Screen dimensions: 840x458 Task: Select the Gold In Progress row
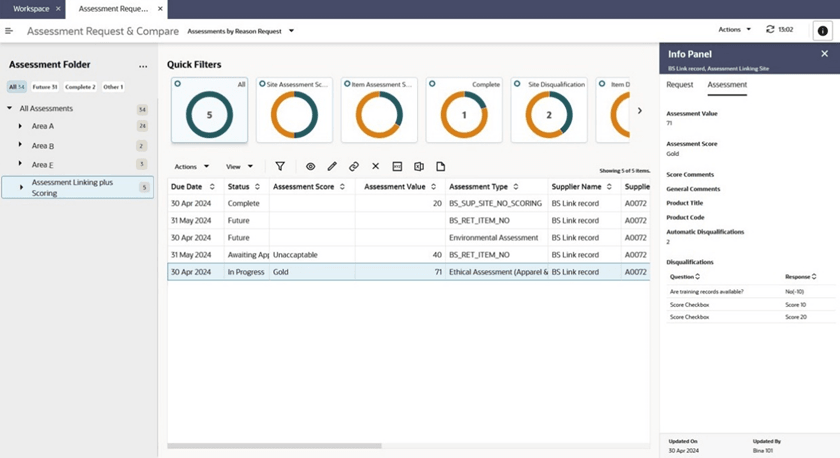(408, 272)
